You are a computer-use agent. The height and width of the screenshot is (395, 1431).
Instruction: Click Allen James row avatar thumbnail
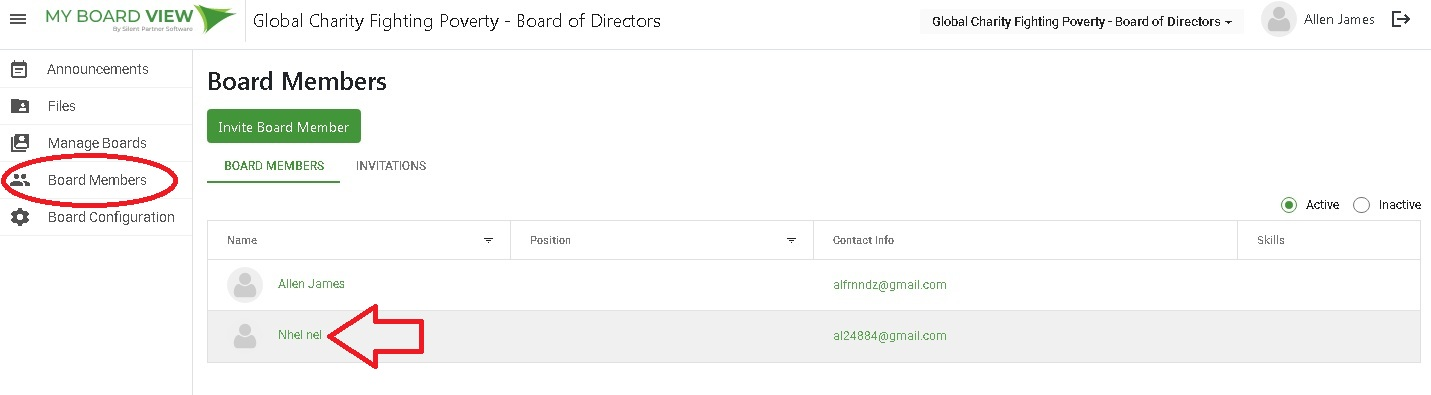point(245,285)
